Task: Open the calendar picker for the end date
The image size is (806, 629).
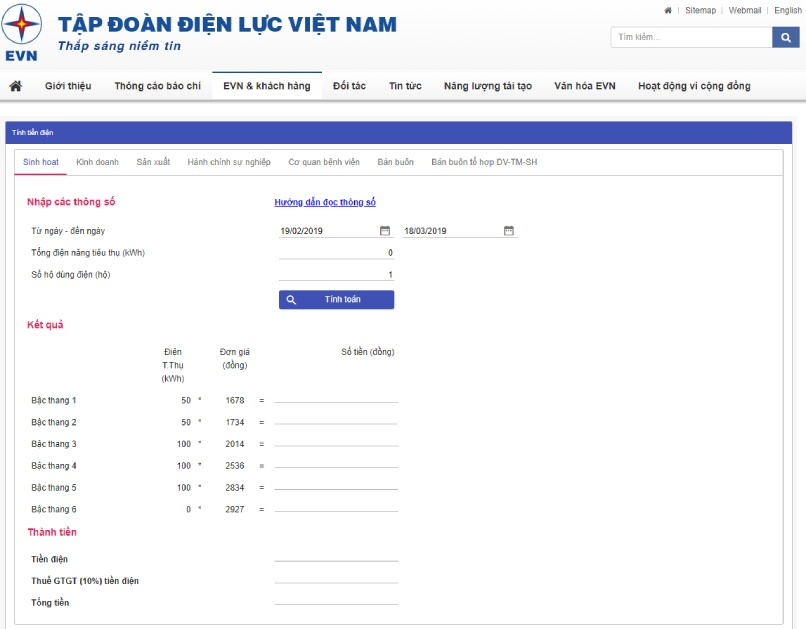Action: click(x=509, y=230)
